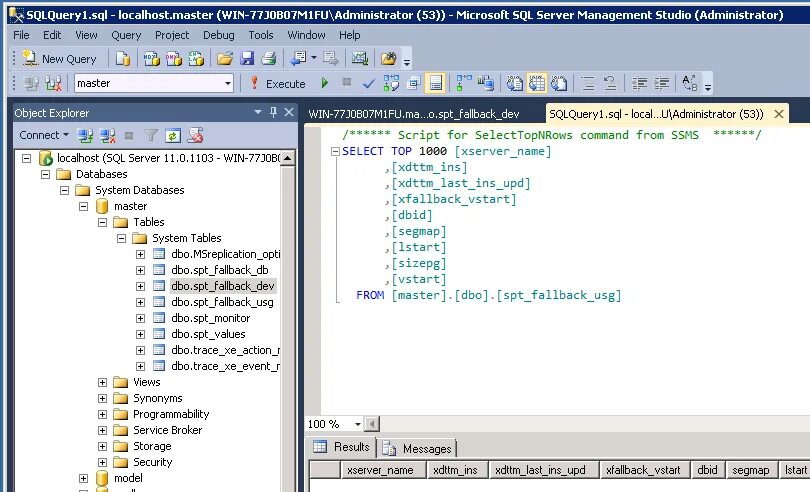Click Analysis Services MDX Query icon
The height and width of the screenshot is (492, 810).
pos(151,59)
